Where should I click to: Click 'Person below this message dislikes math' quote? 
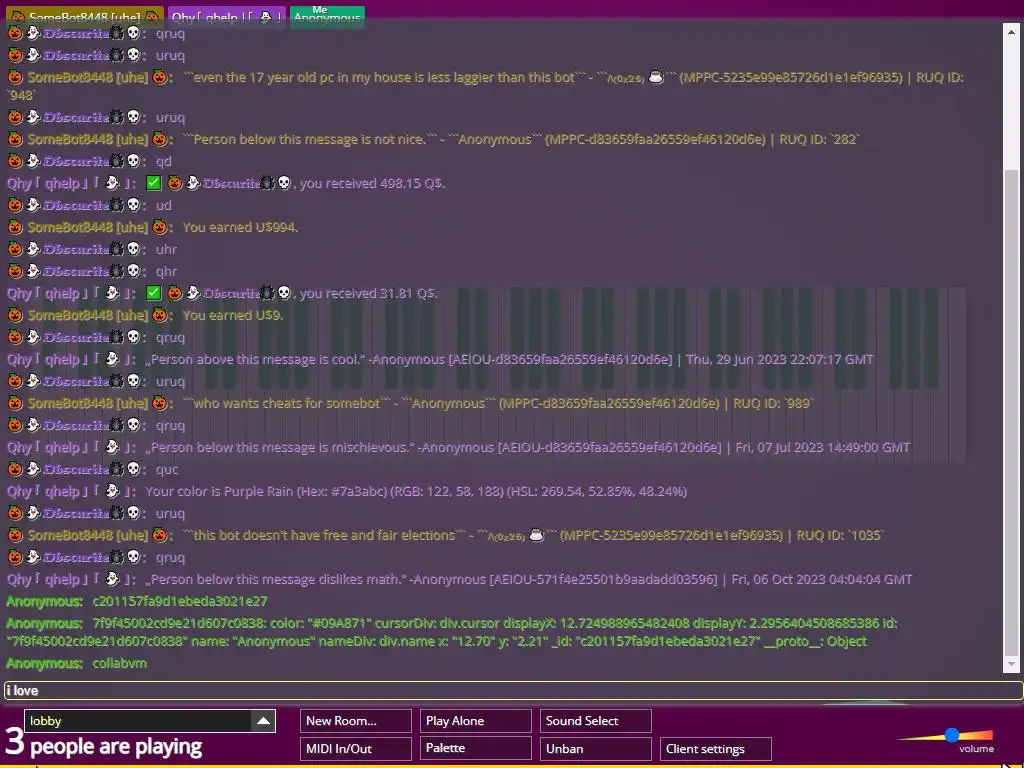coord(528,579)
